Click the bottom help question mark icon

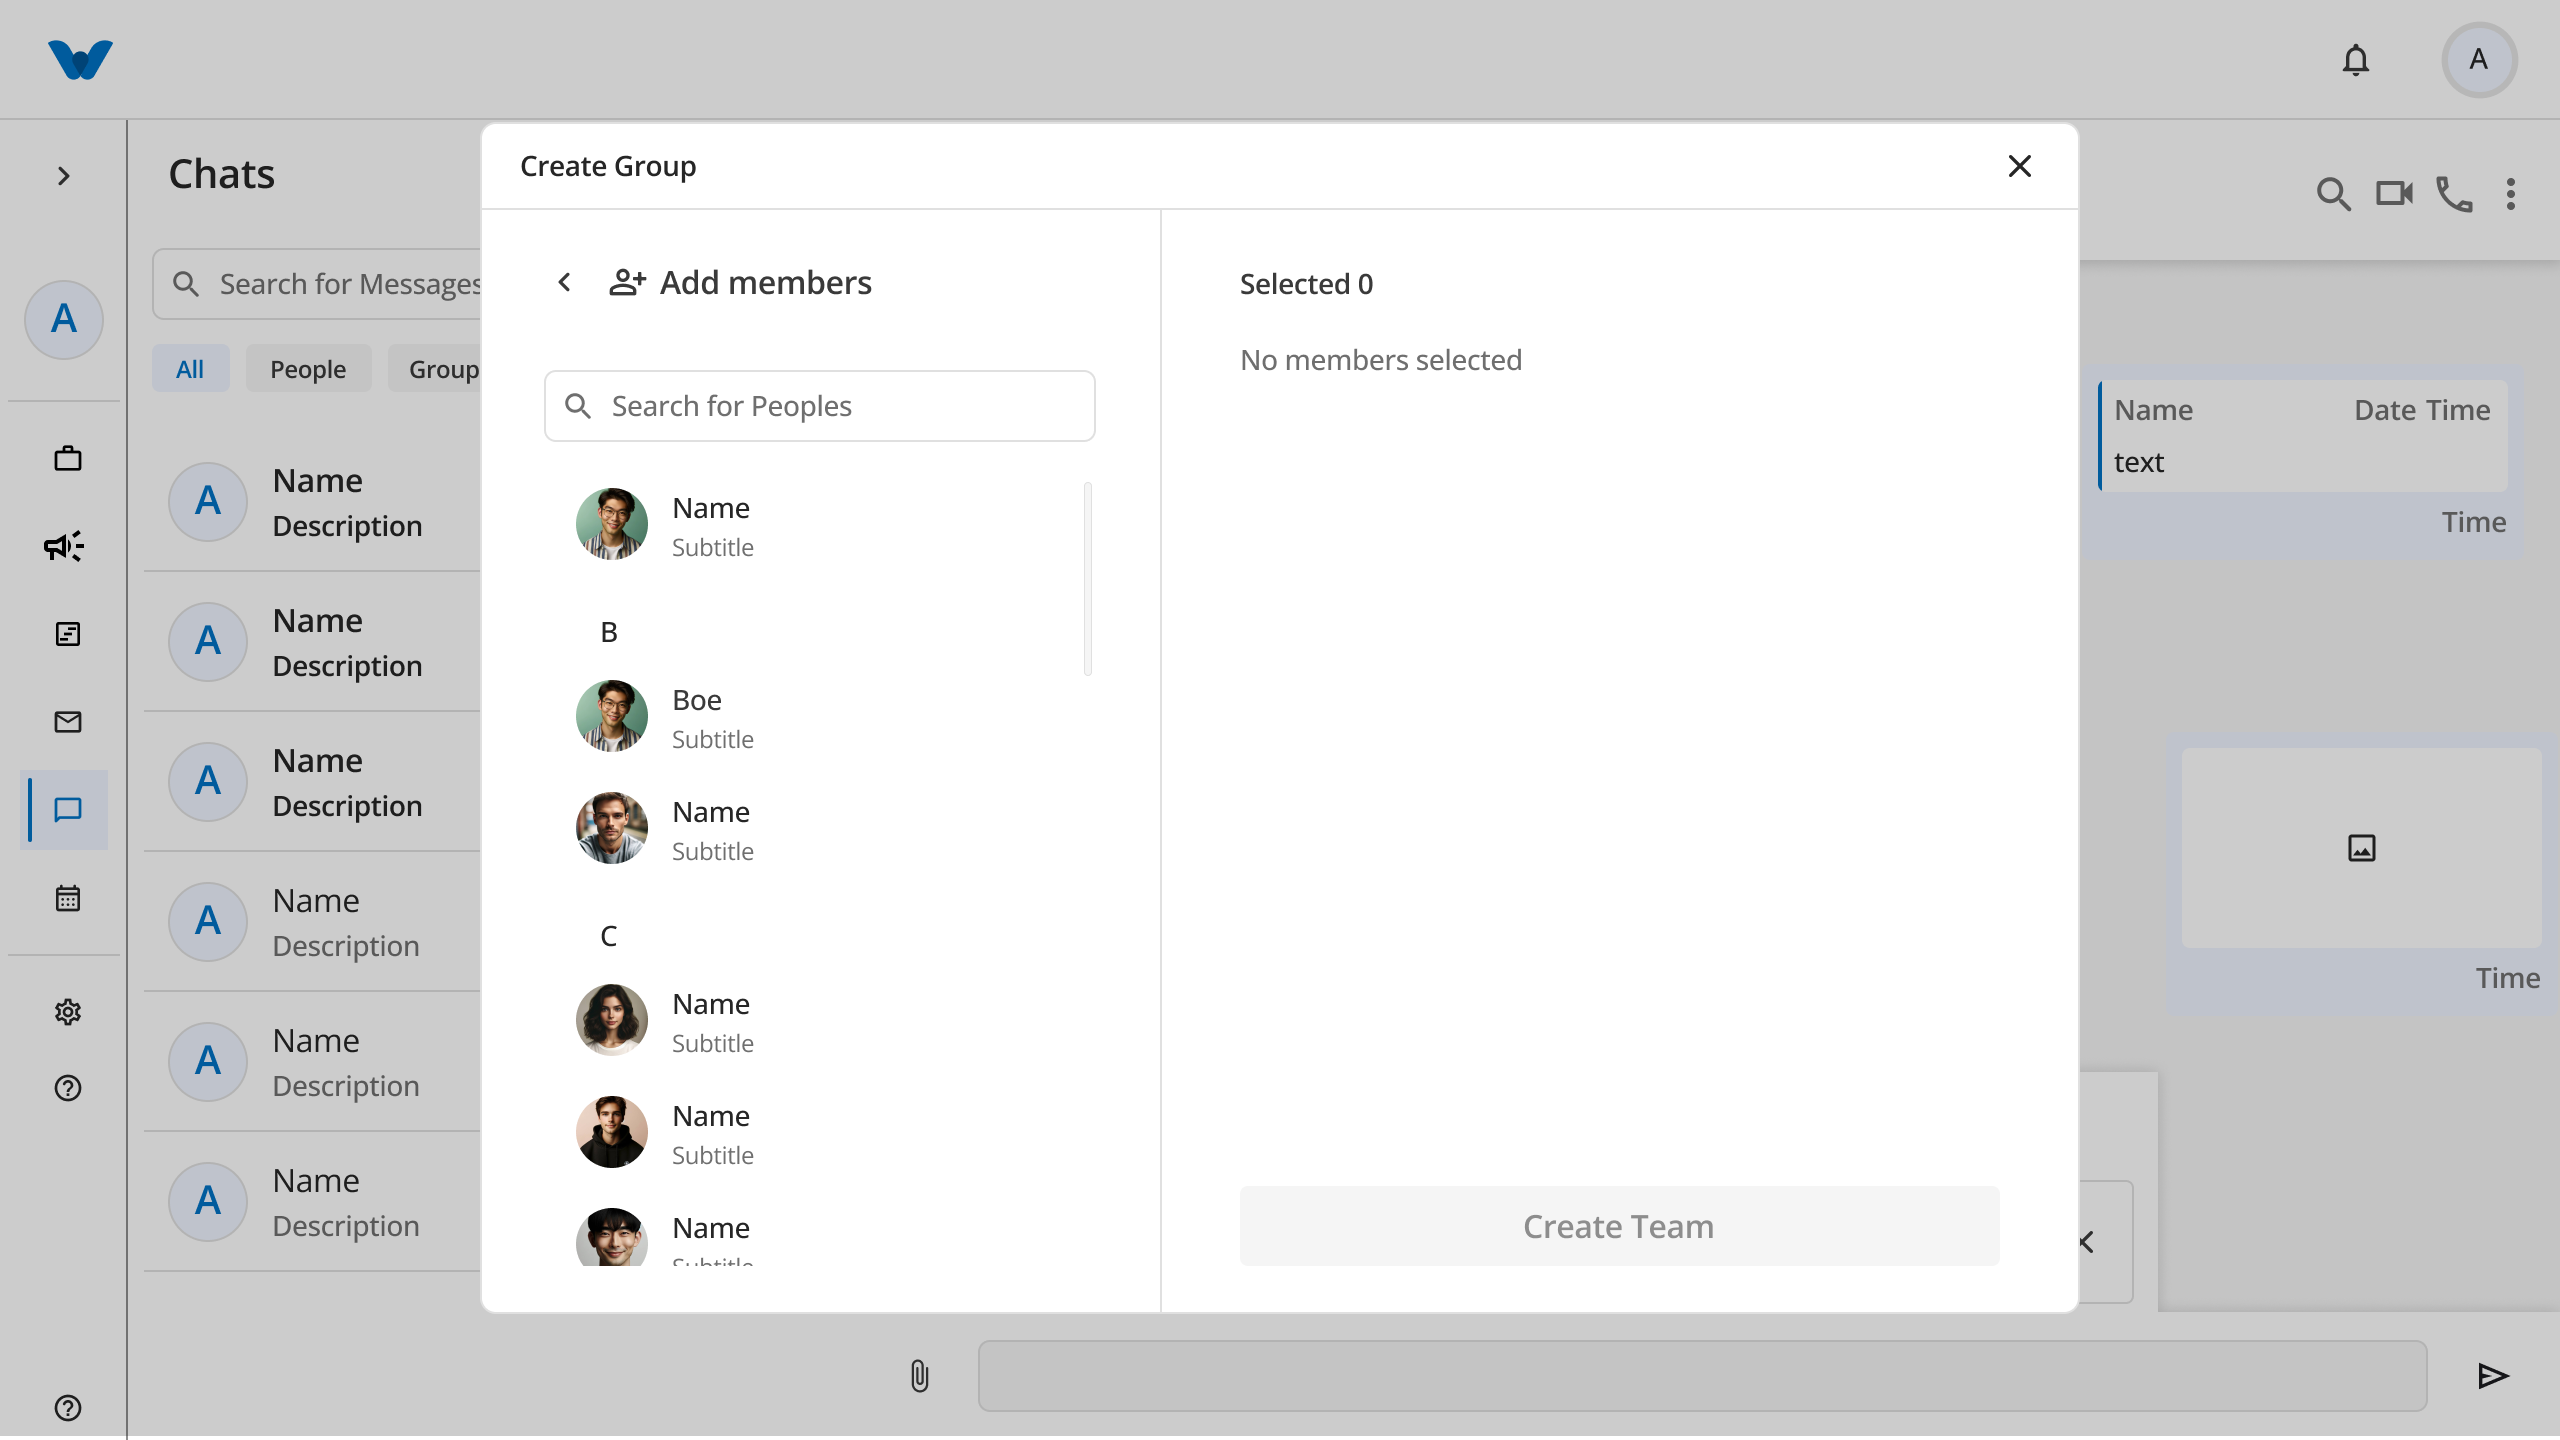click(x=68, y=1408)
